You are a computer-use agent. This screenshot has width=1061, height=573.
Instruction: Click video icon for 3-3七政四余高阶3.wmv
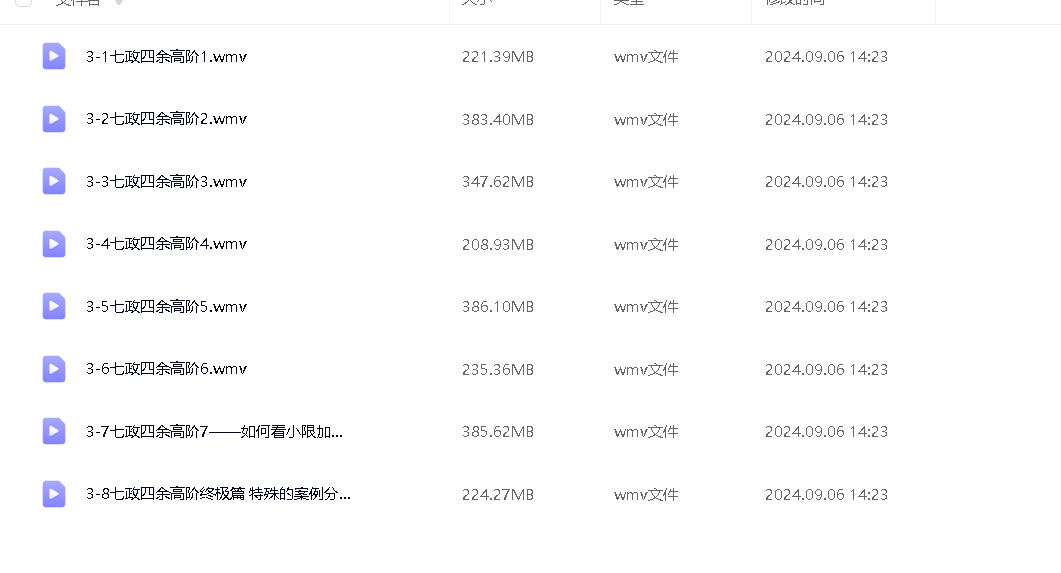point(53,181)
